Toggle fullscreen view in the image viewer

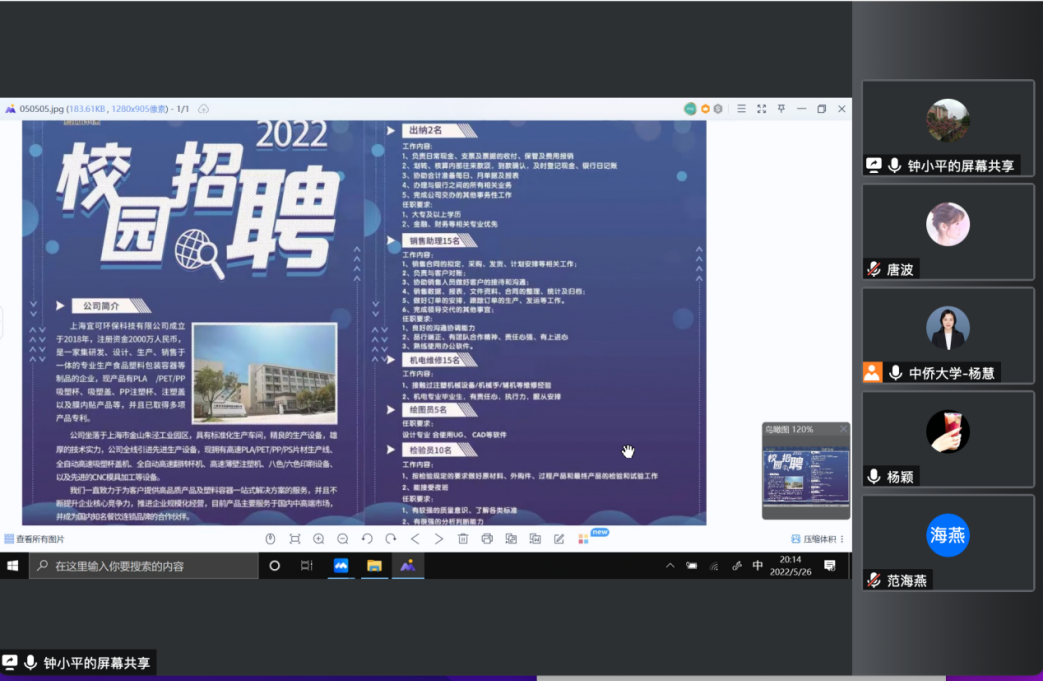[762, 109]
